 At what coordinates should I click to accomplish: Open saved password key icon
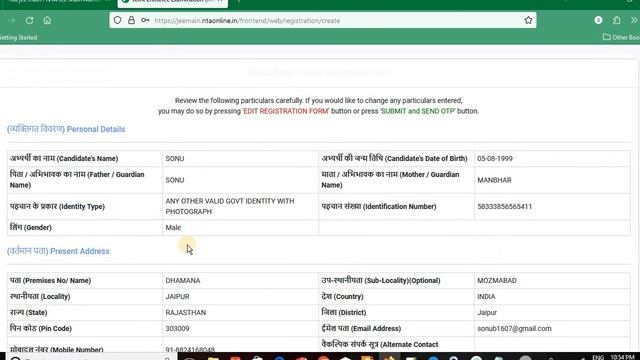click(x=145, y=20)
